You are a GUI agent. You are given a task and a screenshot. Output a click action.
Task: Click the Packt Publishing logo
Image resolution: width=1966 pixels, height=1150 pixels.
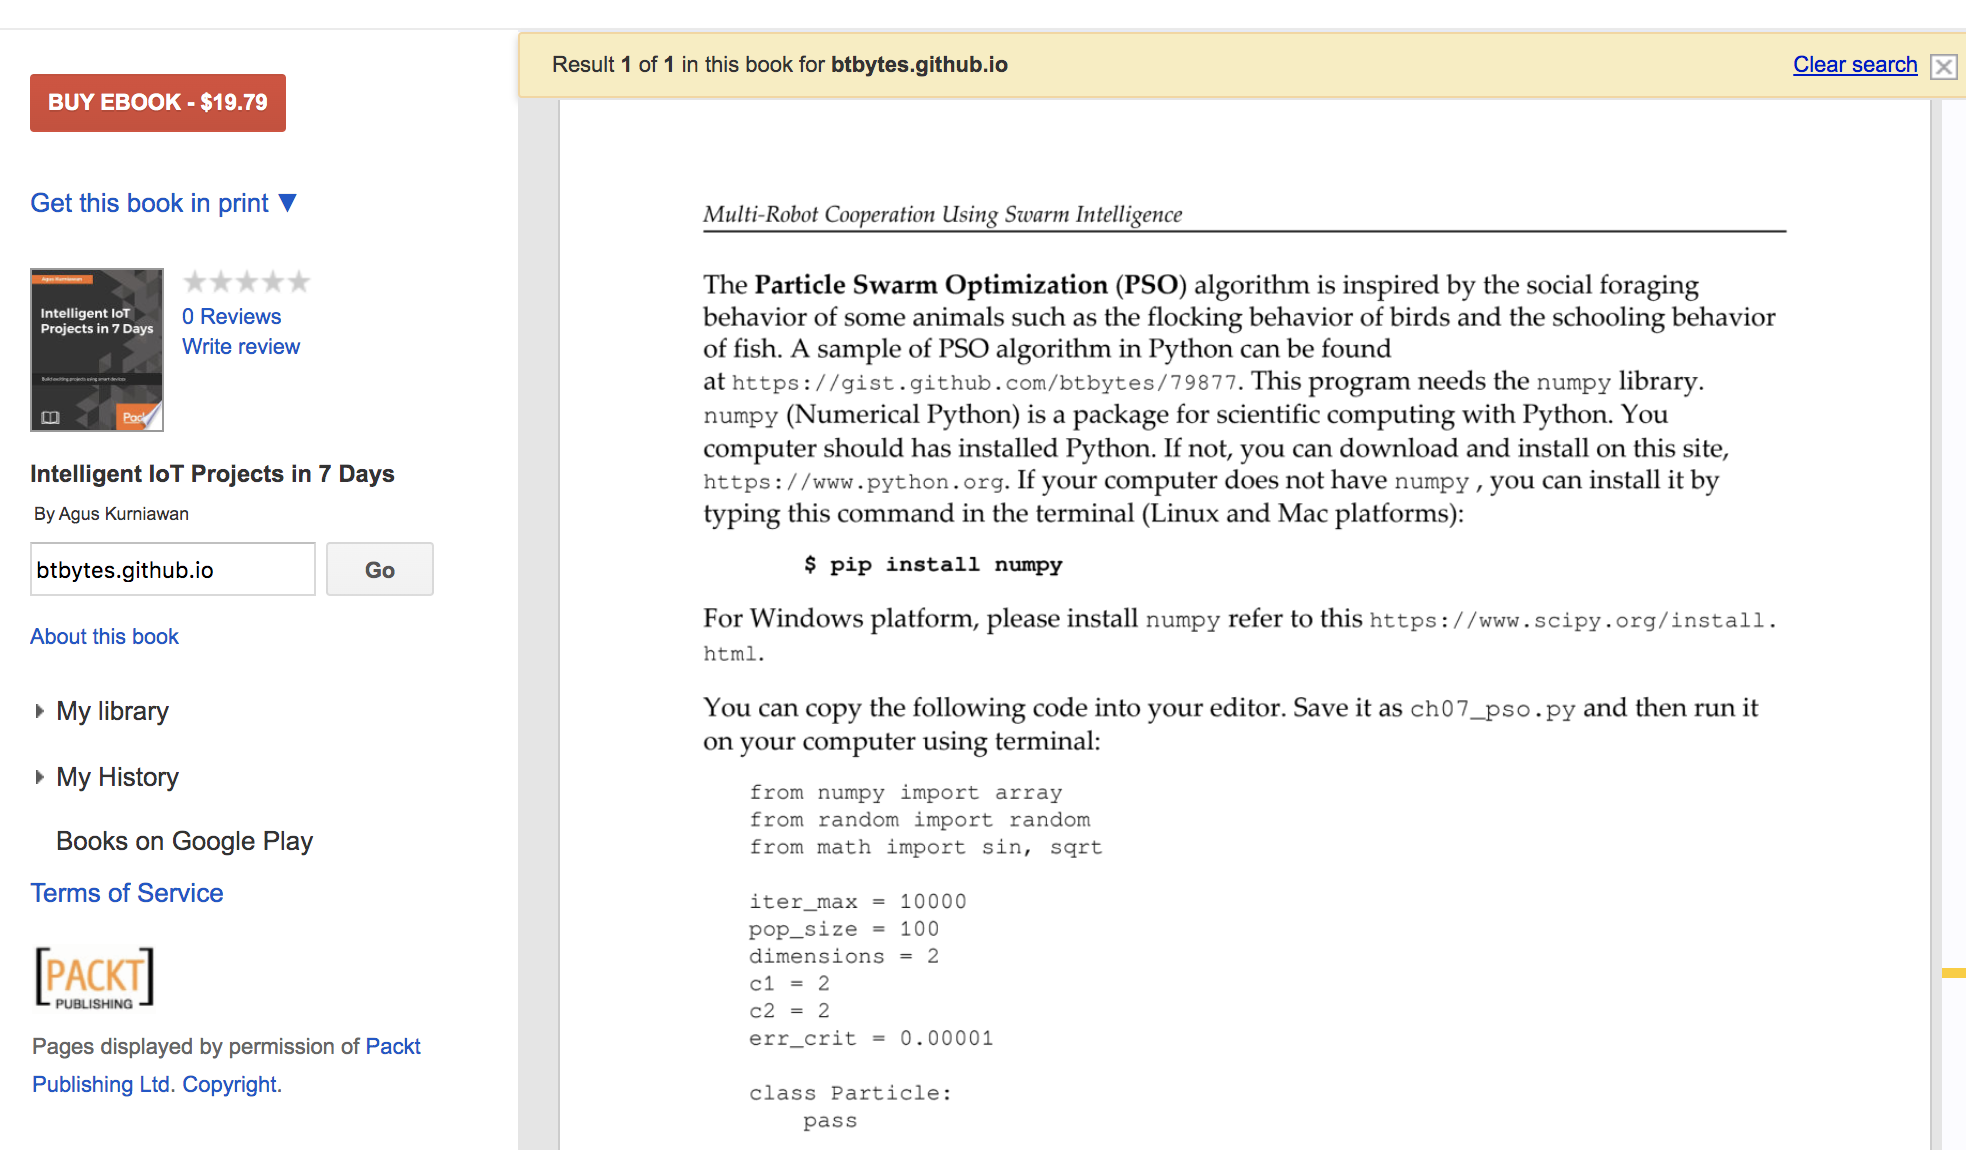95,977
